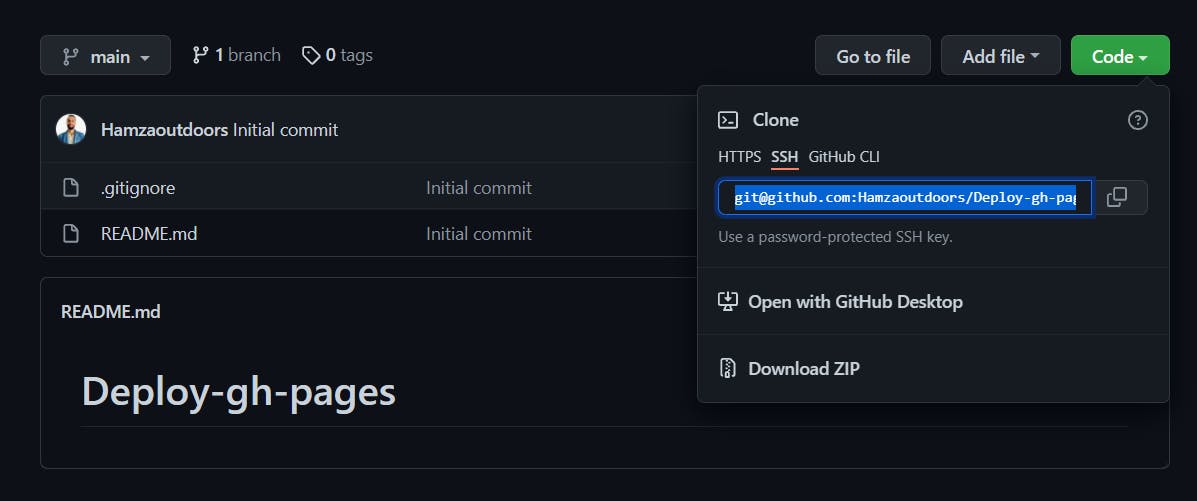The width and height of the screenshot is (1197, 501).
Task: Click the zip archive icon
Action: point(728,368)
